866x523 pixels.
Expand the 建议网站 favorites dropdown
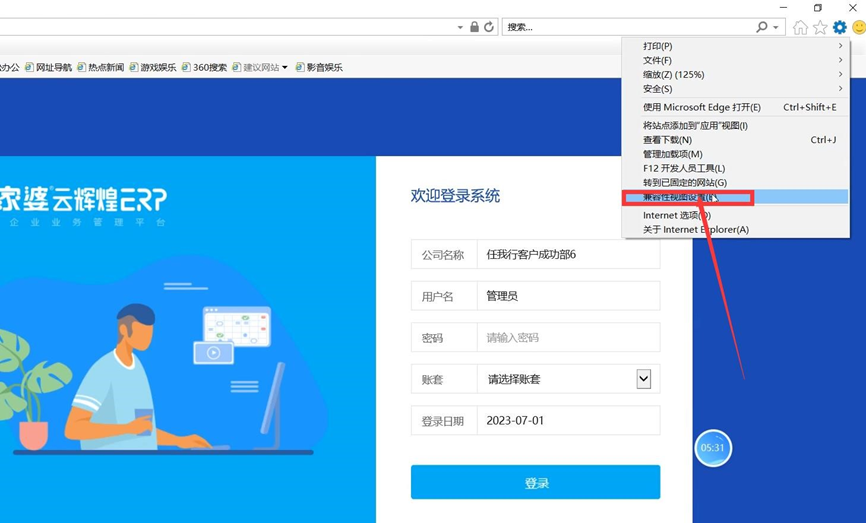pos(285,67)
